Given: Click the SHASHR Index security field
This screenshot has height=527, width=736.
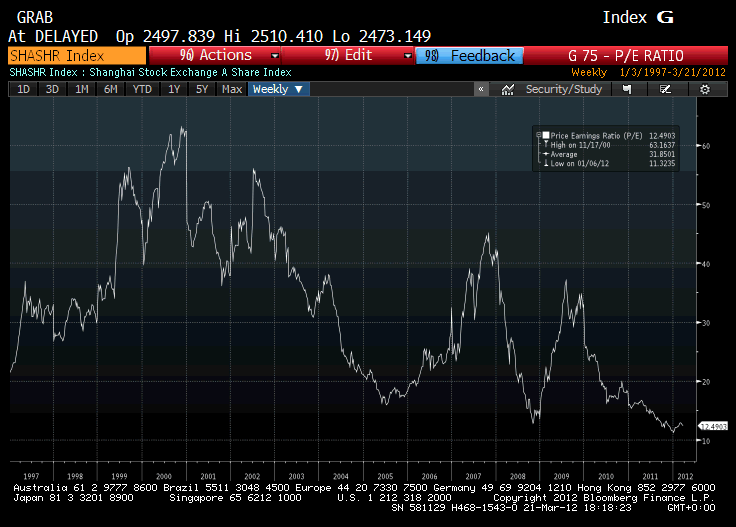Looking at the screenshot, I should pyautogui.click(x=77, y=56).
